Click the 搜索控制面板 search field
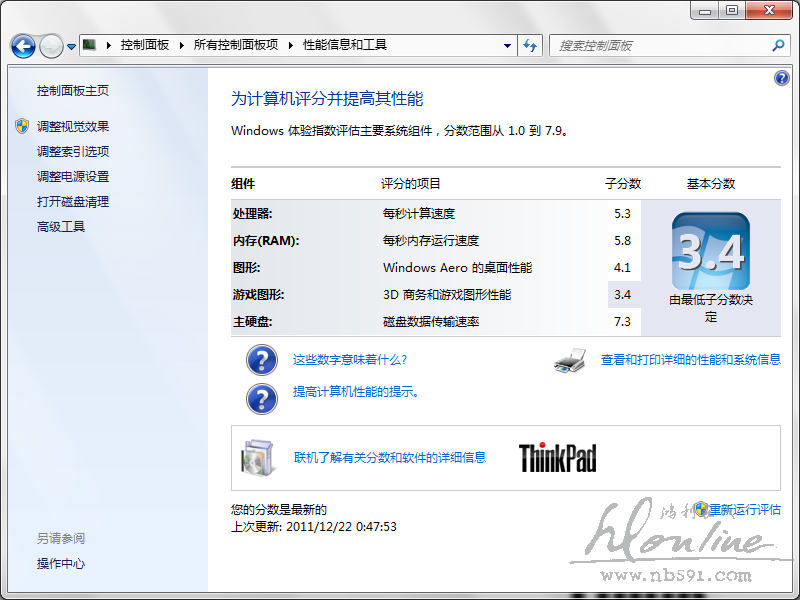The height and width of the screenshot is (600, 800). pyautogui.click(x=660, y=46)
